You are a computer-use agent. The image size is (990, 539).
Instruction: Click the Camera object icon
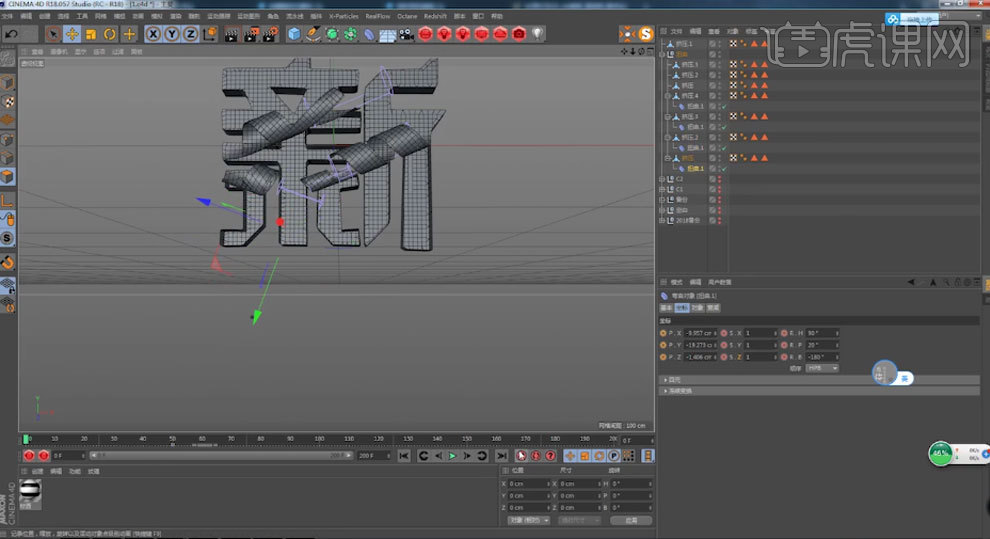click(407, 34)
